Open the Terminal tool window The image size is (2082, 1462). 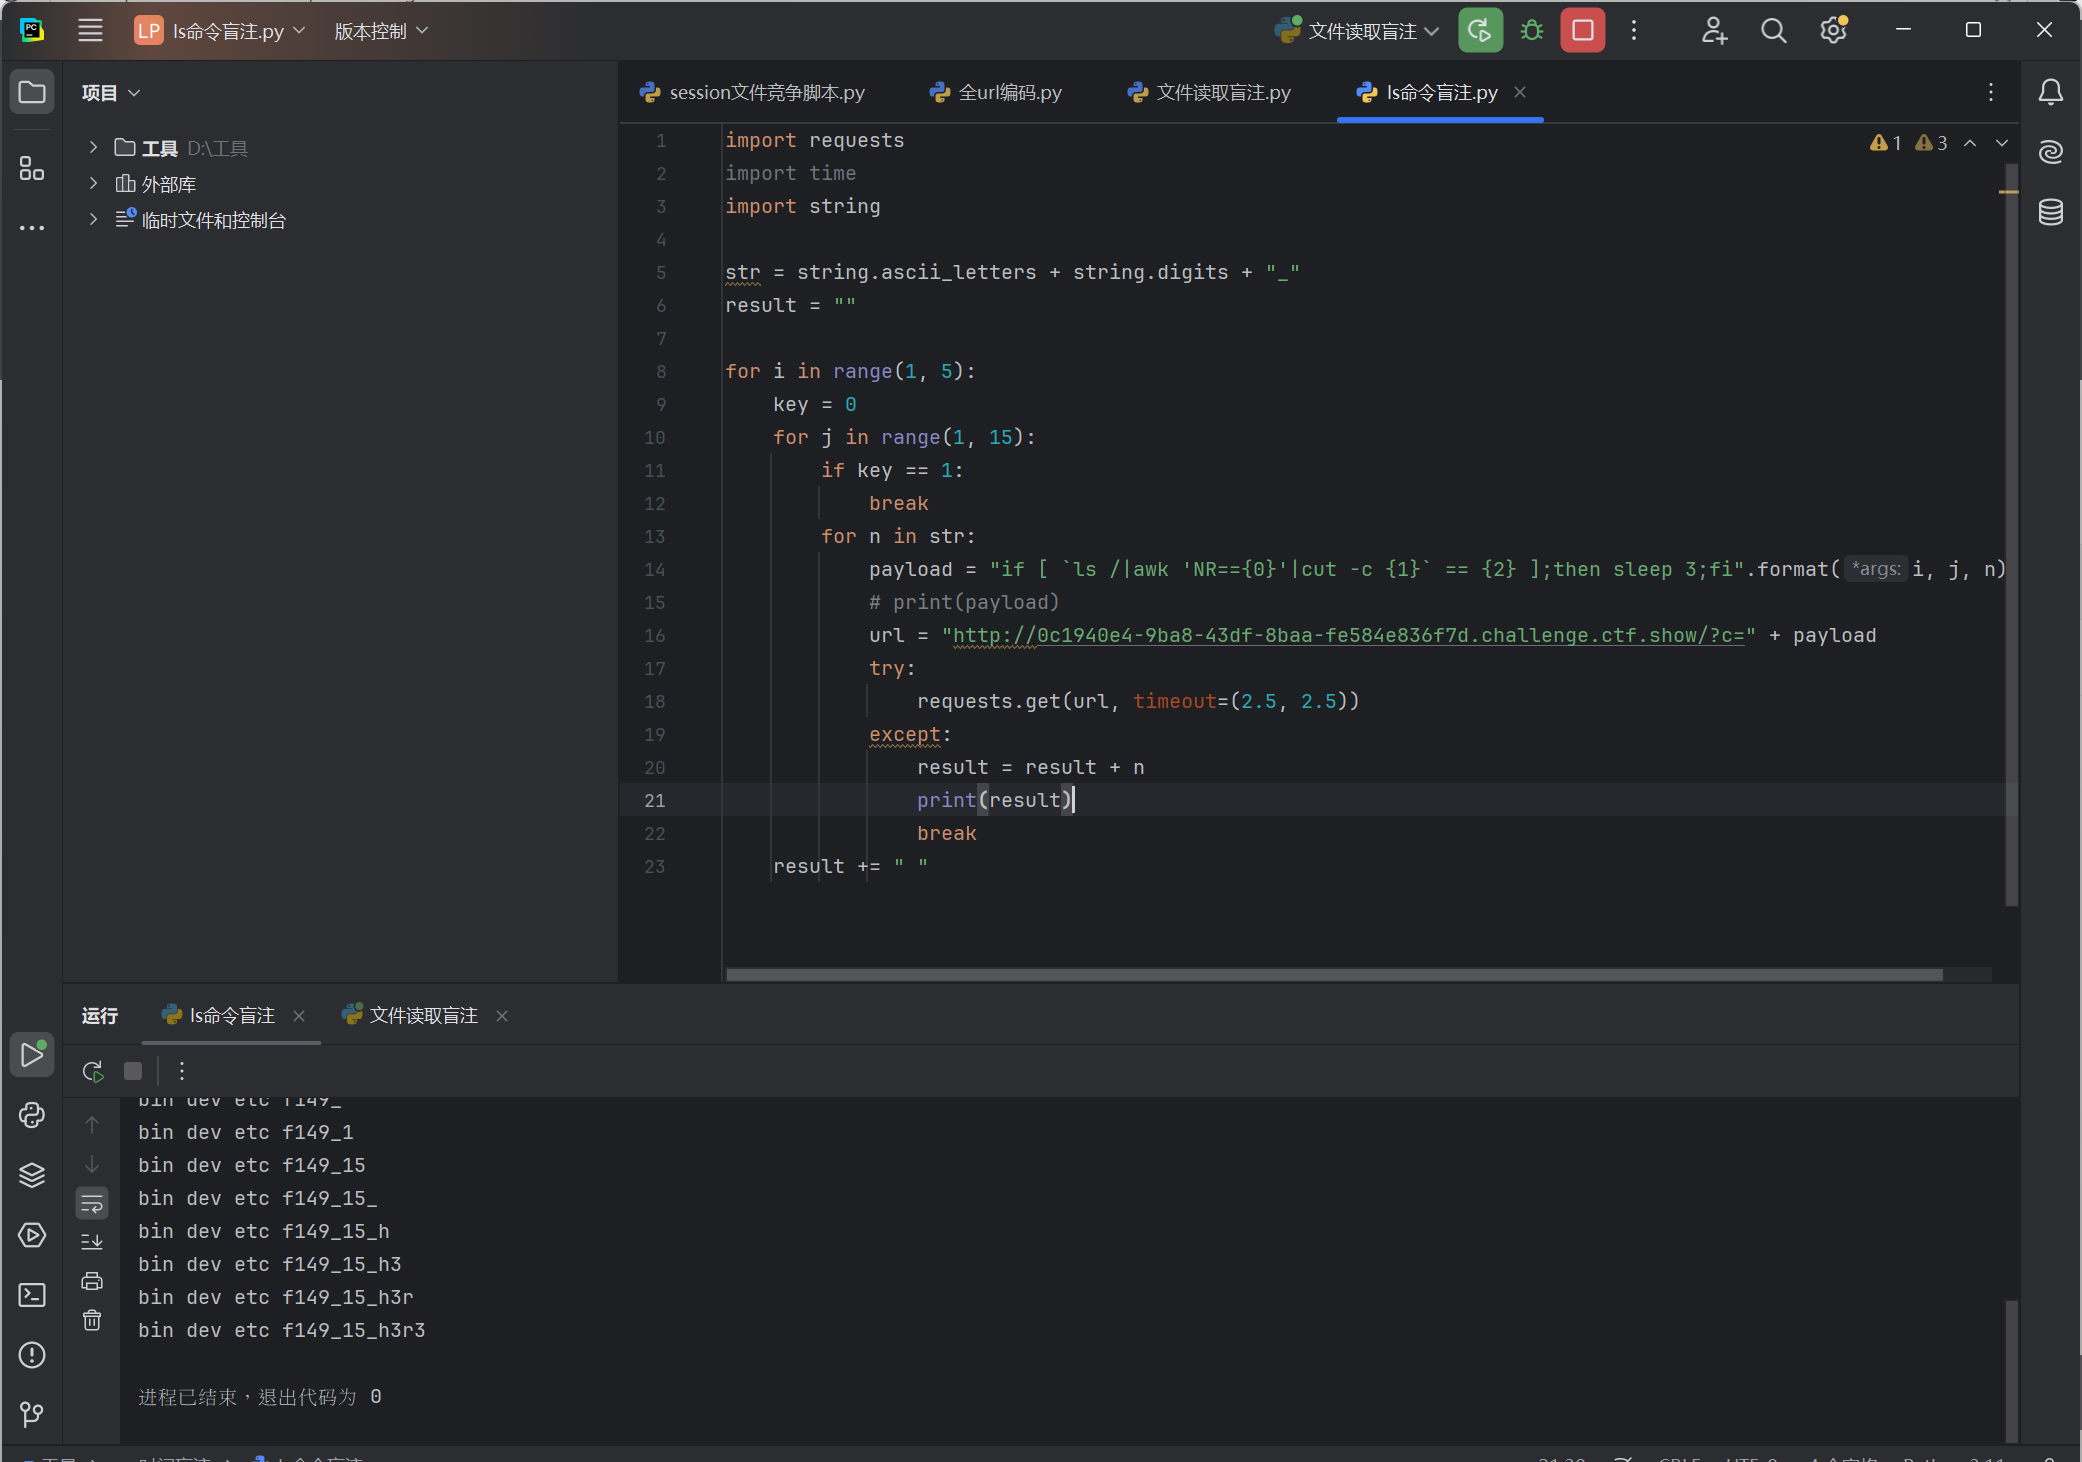[32, 1295]
